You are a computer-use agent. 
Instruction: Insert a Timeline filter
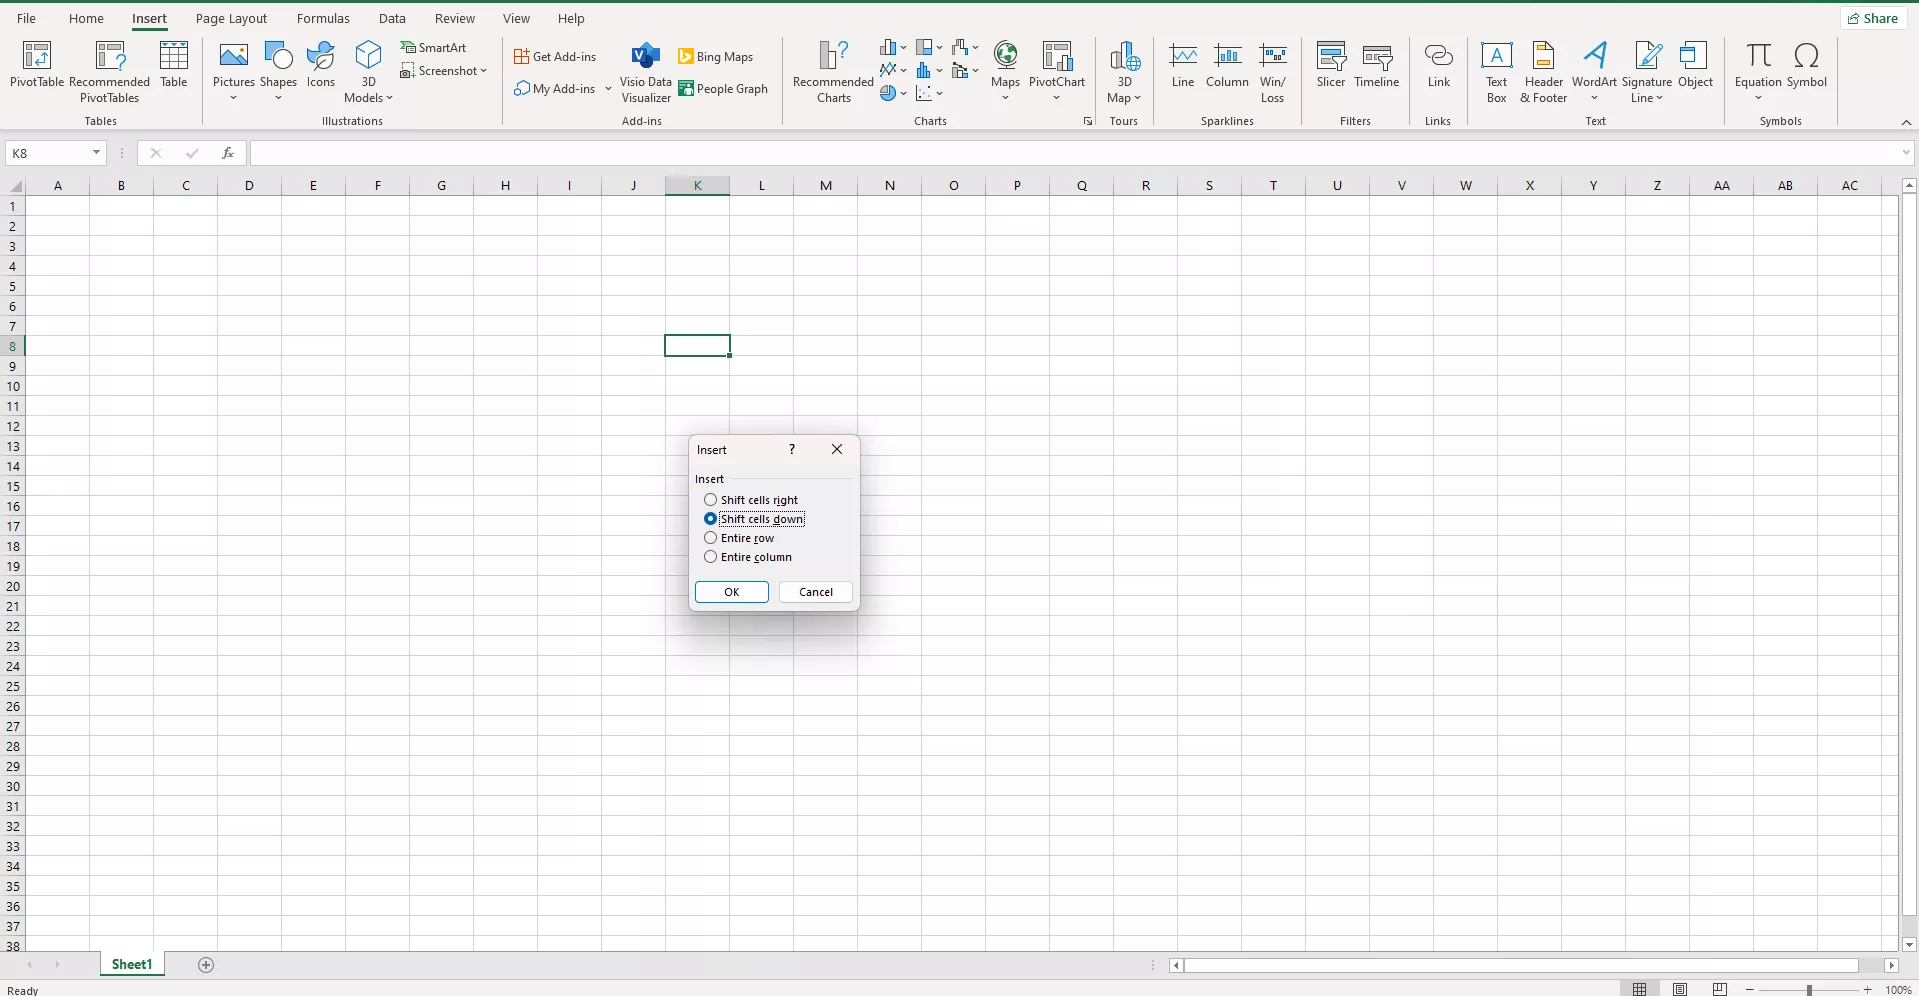[x=1377, y=66]
